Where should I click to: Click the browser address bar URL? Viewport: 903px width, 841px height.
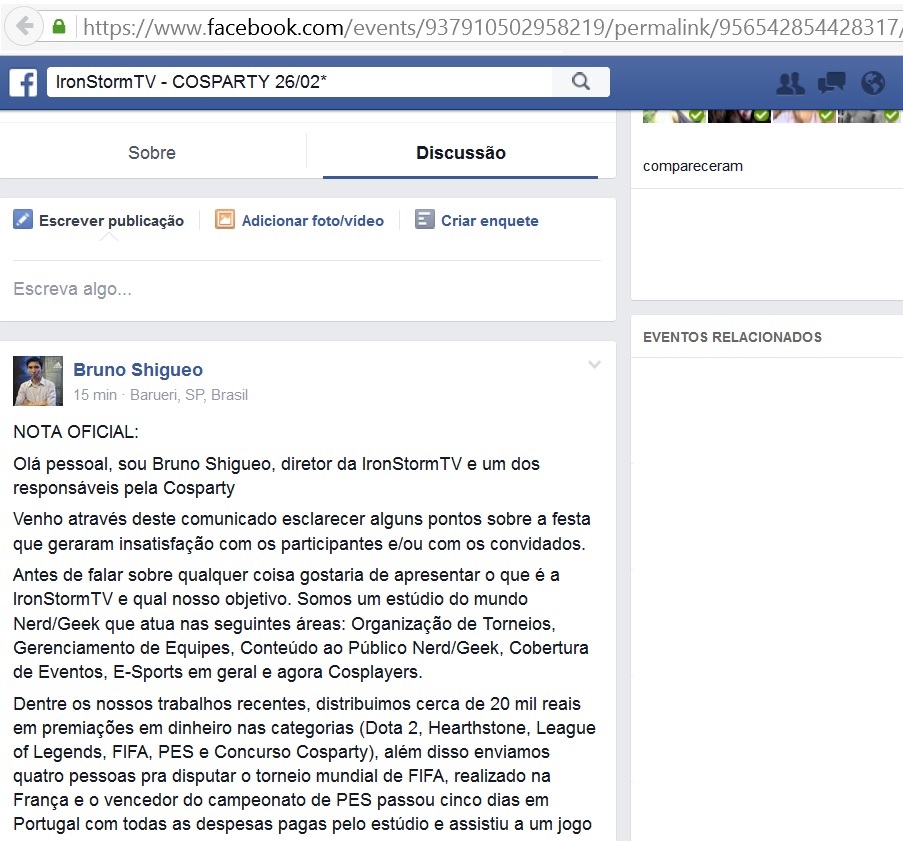pyautogui.click(x=492, y=27)
